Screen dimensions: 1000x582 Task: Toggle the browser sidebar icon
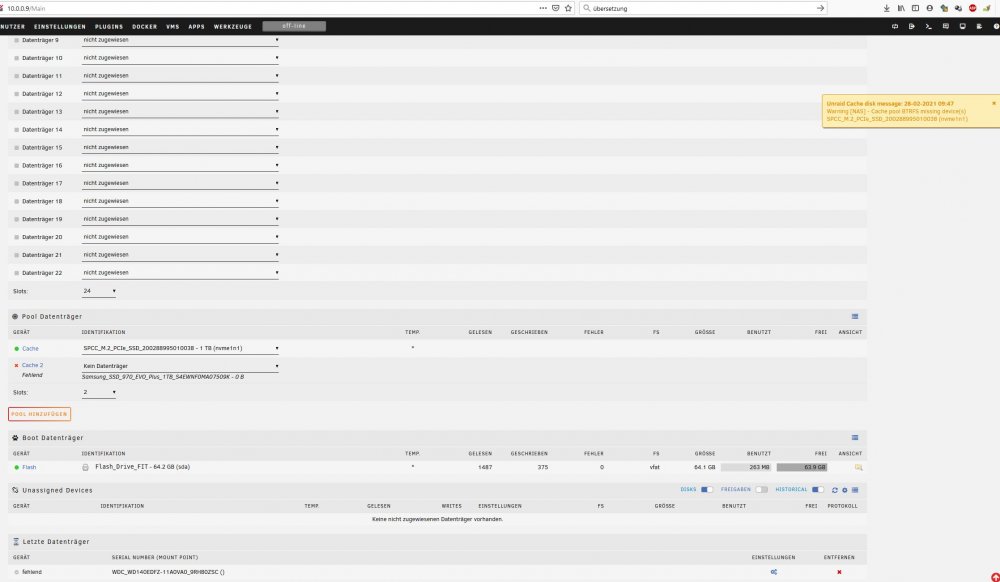tap(915, 8)
